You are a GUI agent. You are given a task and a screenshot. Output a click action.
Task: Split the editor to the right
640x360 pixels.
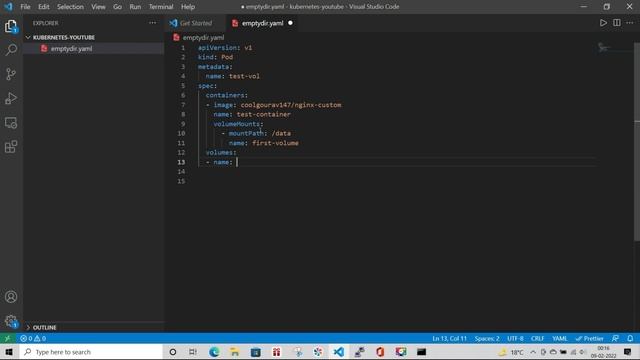pyautogui.click(x=617, y=23)
